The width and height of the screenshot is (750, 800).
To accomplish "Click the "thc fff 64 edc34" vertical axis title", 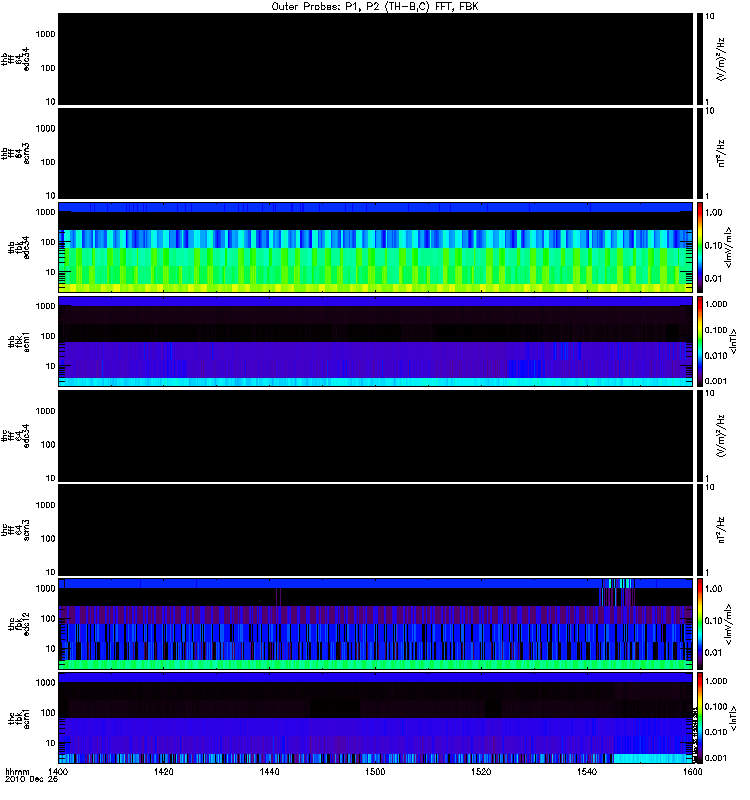I will click(x=15, y=436).
